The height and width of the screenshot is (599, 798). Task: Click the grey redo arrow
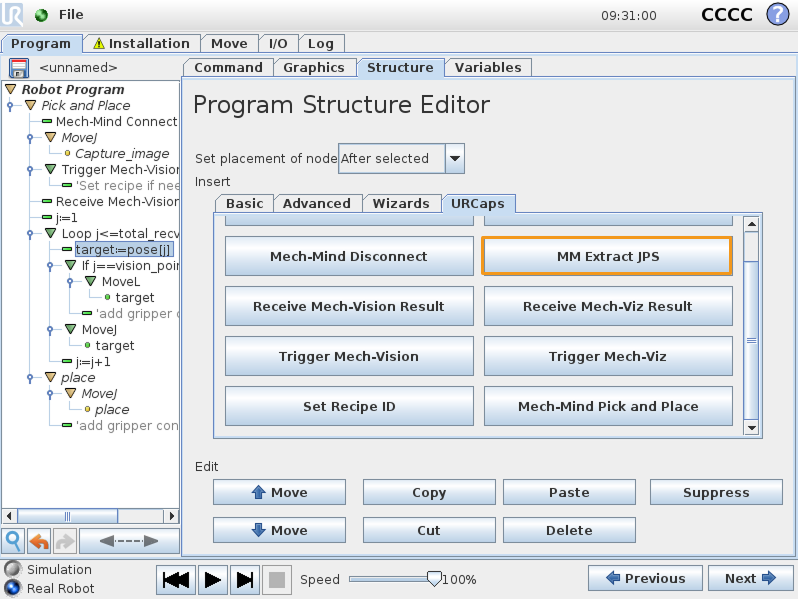(65, 541)
